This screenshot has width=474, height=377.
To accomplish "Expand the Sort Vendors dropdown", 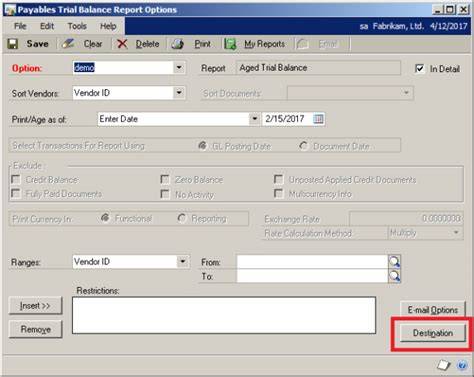I will 179,93.
